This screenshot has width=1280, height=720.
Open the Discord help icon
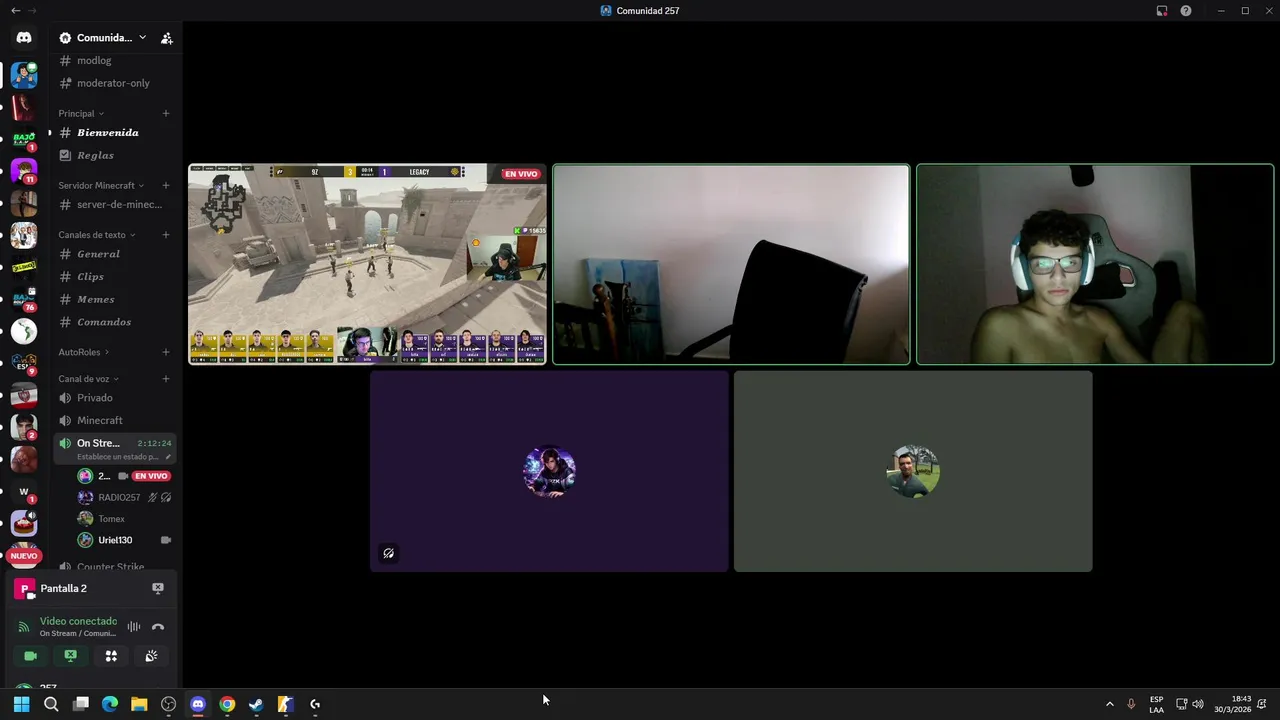click(1186, 11)
